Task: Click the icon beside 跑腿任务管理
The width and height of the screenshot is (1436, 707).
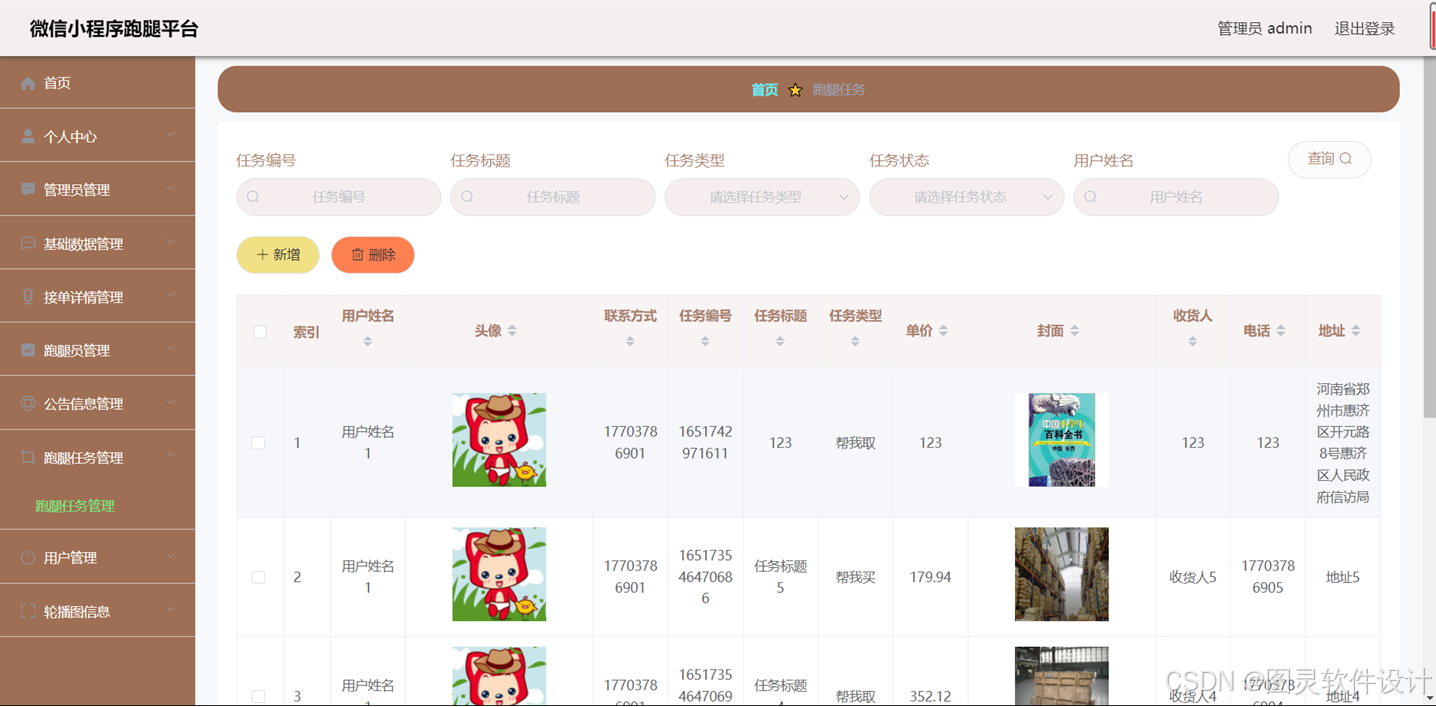Action: (x=28, y=457)
